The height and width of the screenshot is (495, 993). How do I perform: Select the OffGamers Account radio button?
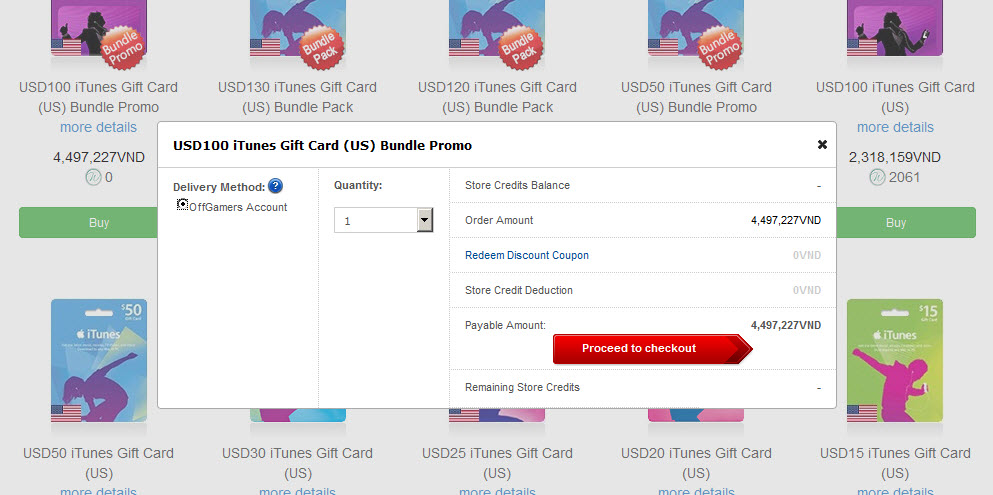(x=182, y=204)
